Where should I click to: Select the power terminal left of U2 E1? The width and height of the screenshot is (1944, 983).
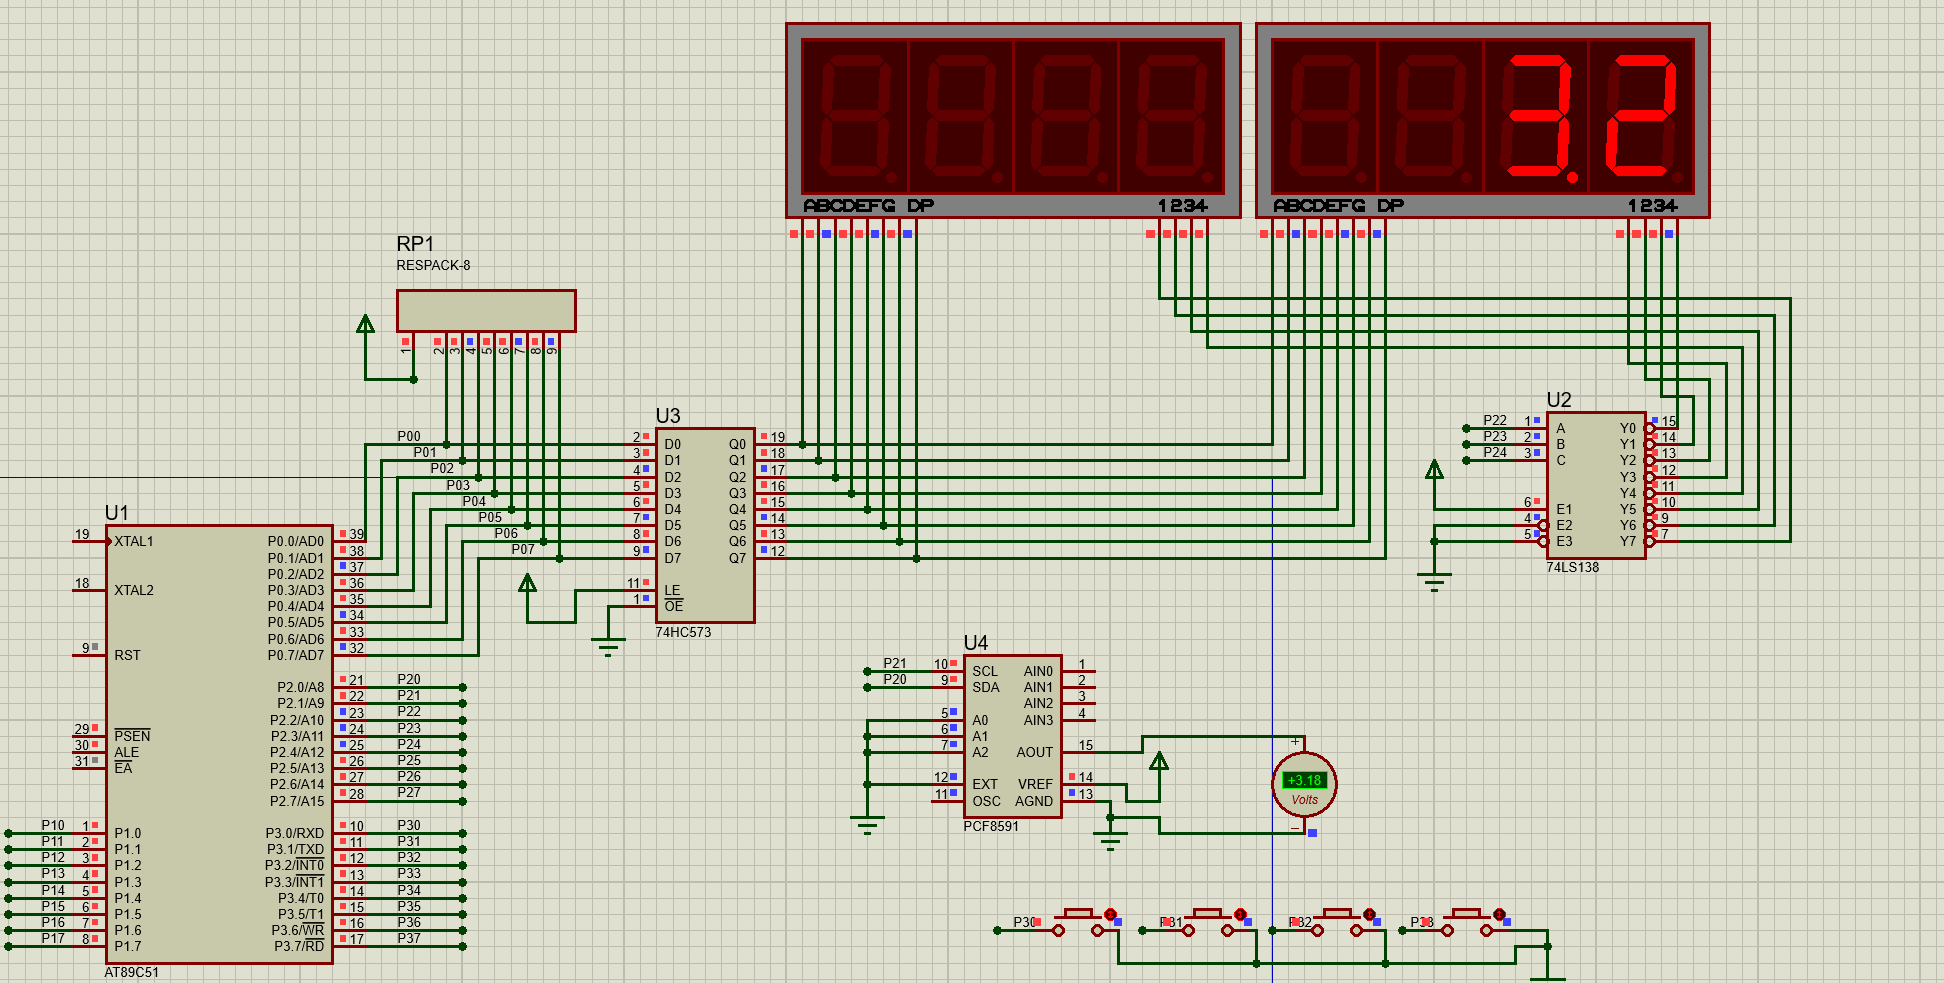(x=1434, y=469)
